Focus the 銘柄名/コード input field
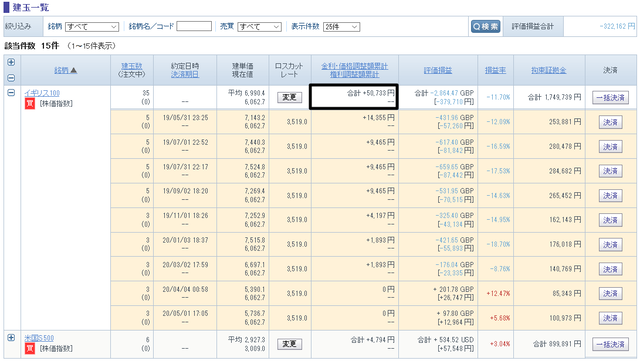Screen dimensions: 640x361 [194, 26]
